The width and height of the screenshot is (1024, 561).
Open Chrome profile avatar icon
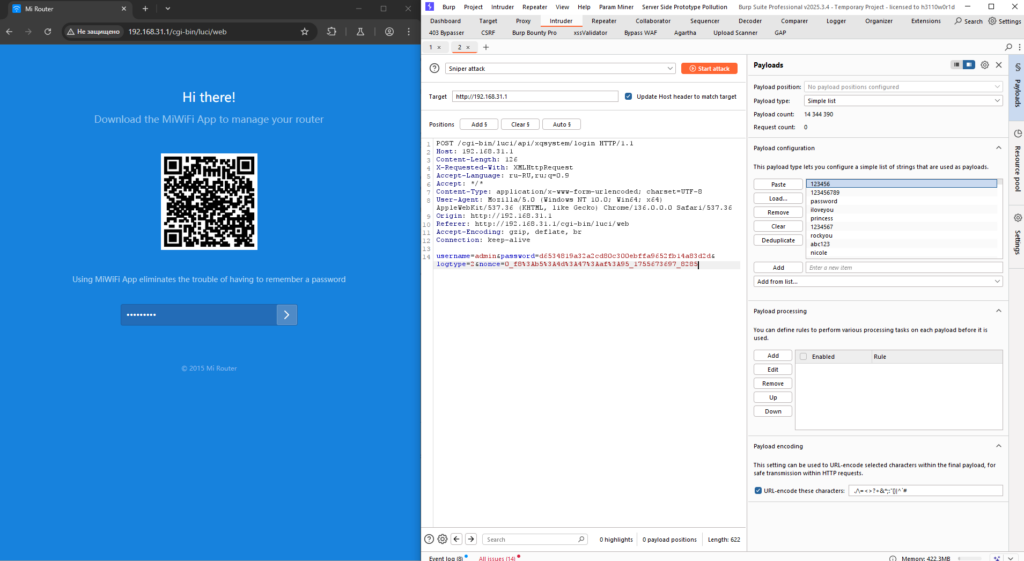[389, 31]
